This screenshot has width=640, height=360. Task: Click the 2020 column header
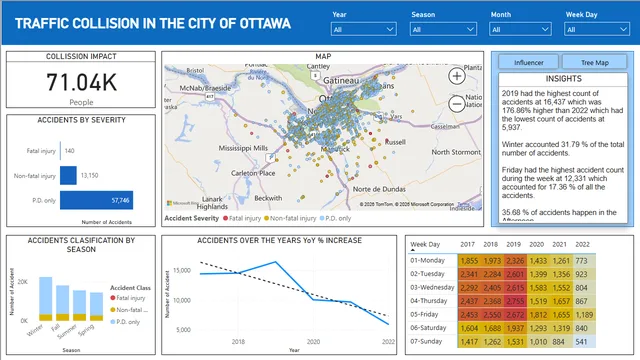tap(536, 244)
